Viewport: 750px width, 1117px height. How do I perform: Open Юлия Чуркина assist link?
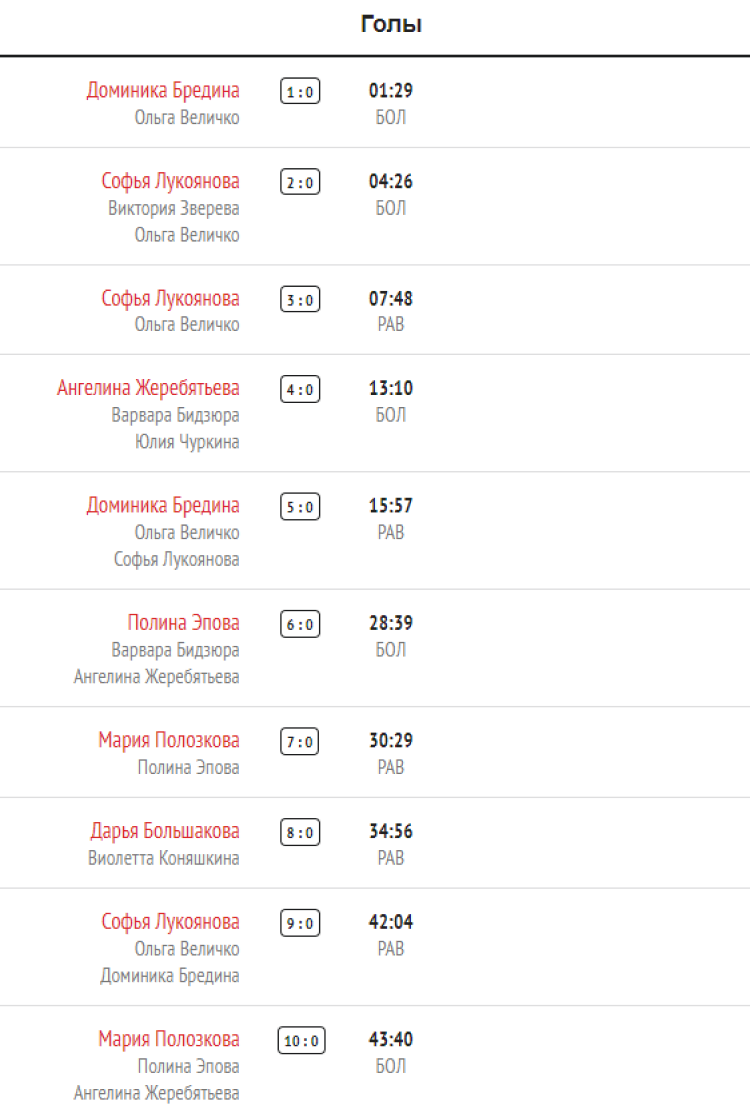[187, 442]
